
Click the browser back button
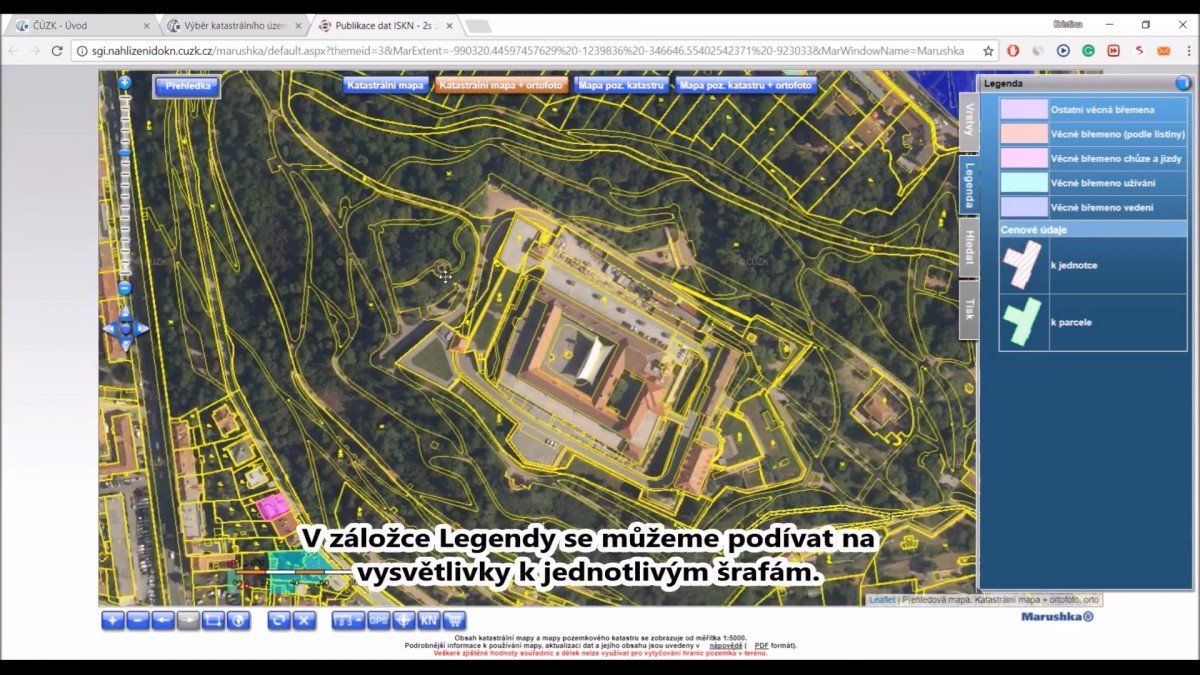point(13,50)
